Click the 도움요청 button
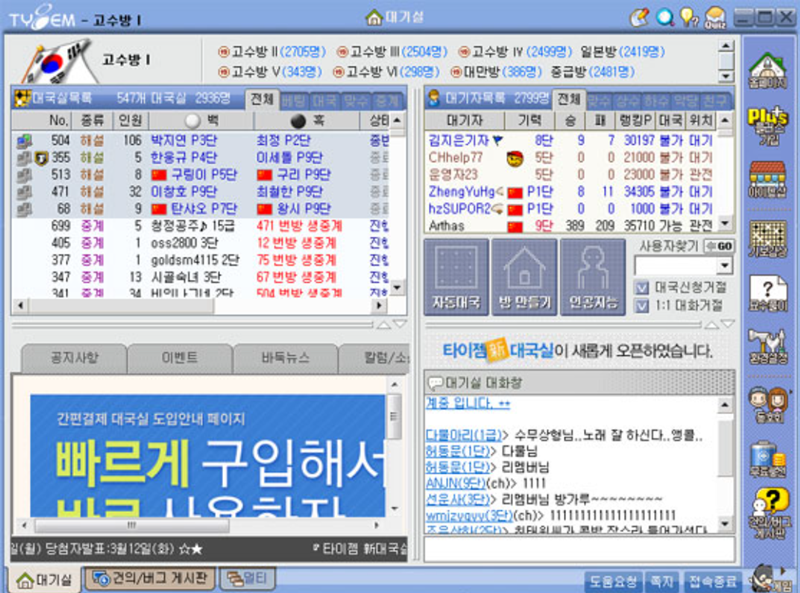 point(613,581)
